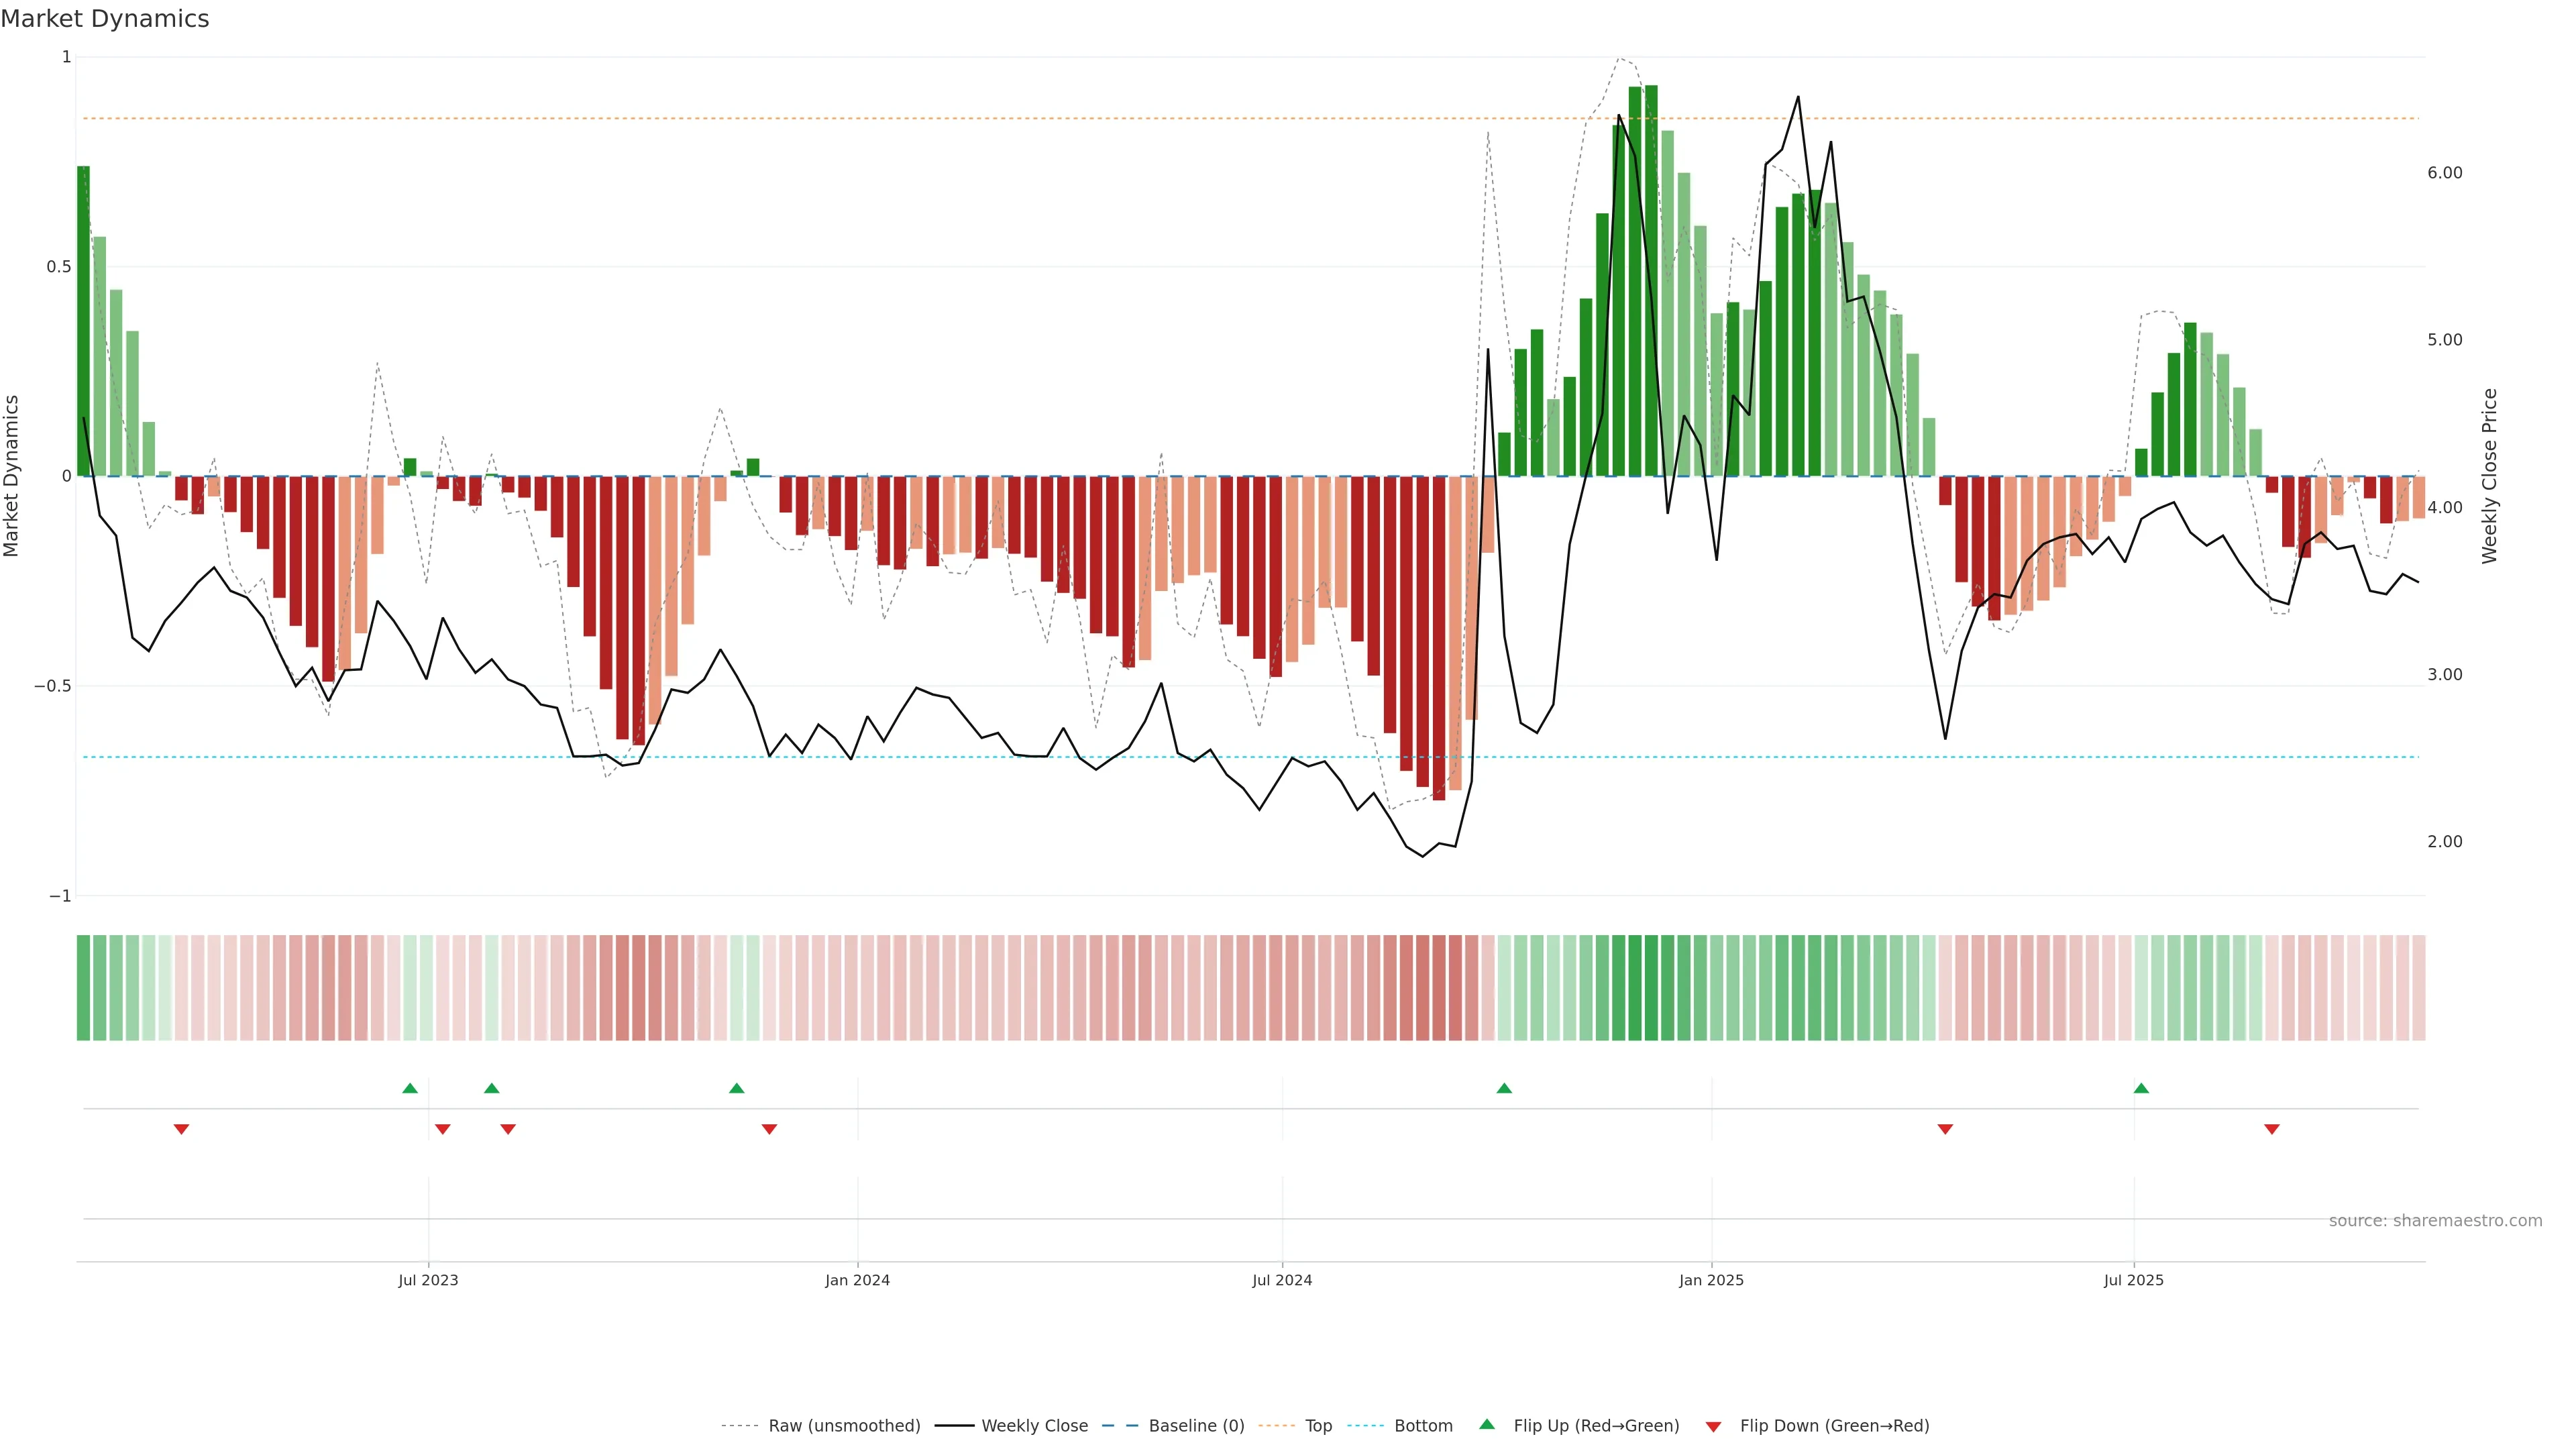Click the Flip Down red triangle legend icon

tap(1713, 1426)
